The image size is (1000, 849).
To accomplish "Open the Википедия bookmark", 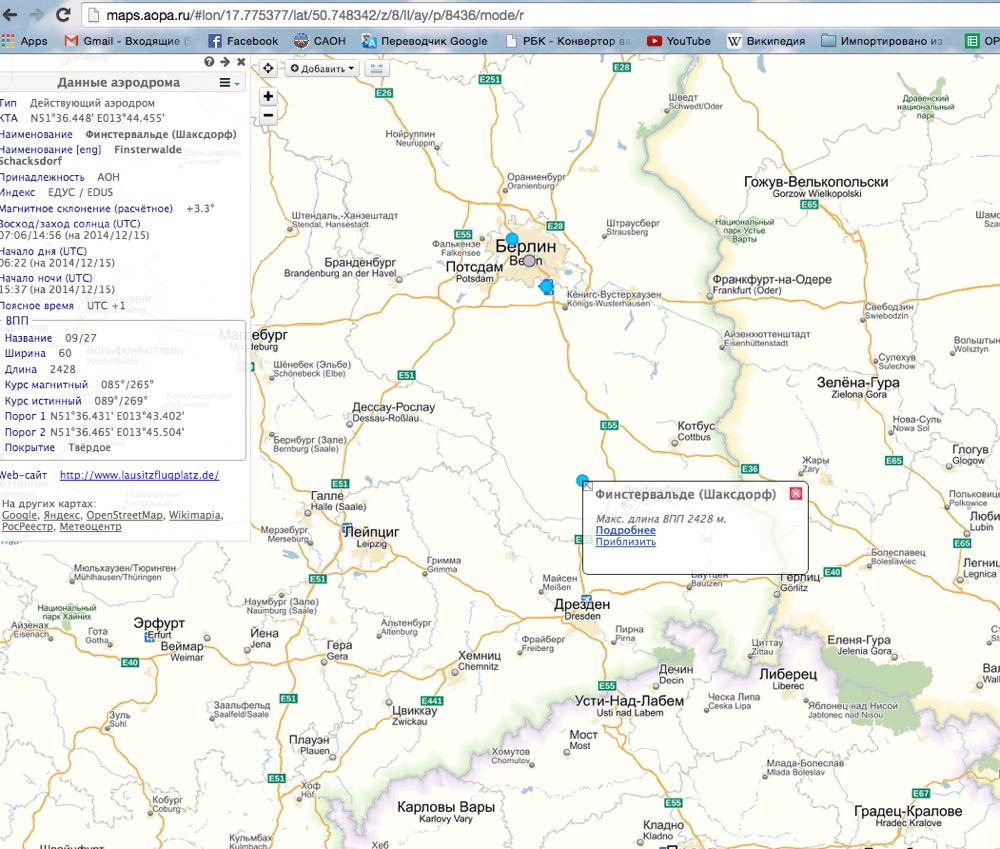I will click(x=765, y=41).
